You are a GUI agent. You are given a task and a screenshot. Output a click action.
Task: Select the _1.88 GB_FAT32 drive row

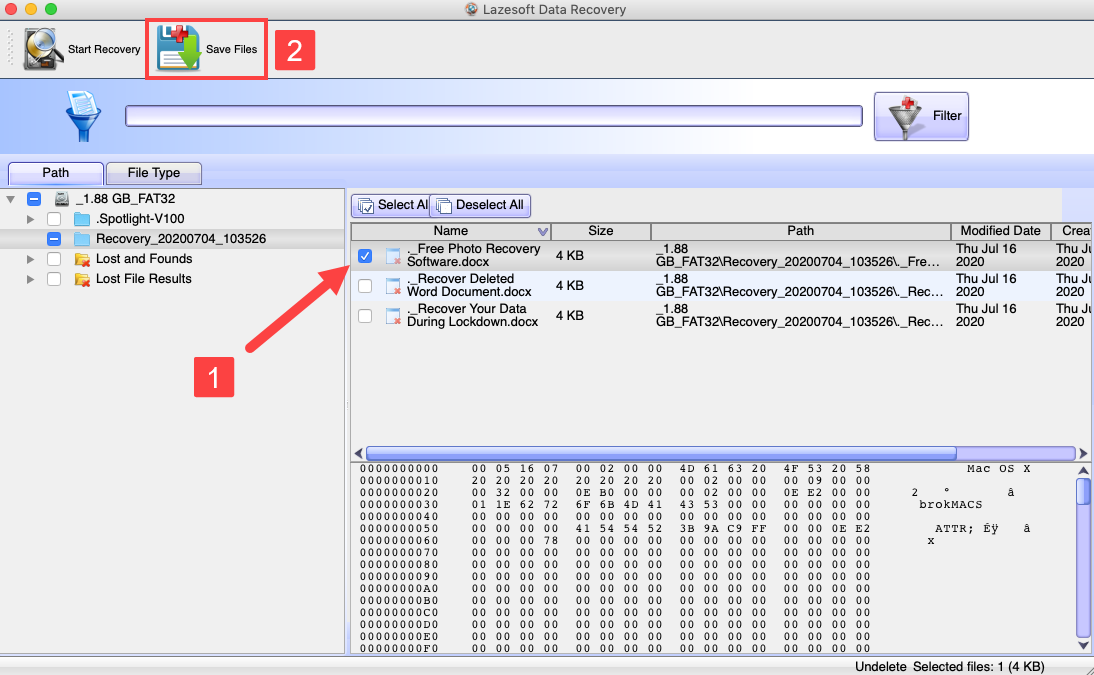click(172, 199)
